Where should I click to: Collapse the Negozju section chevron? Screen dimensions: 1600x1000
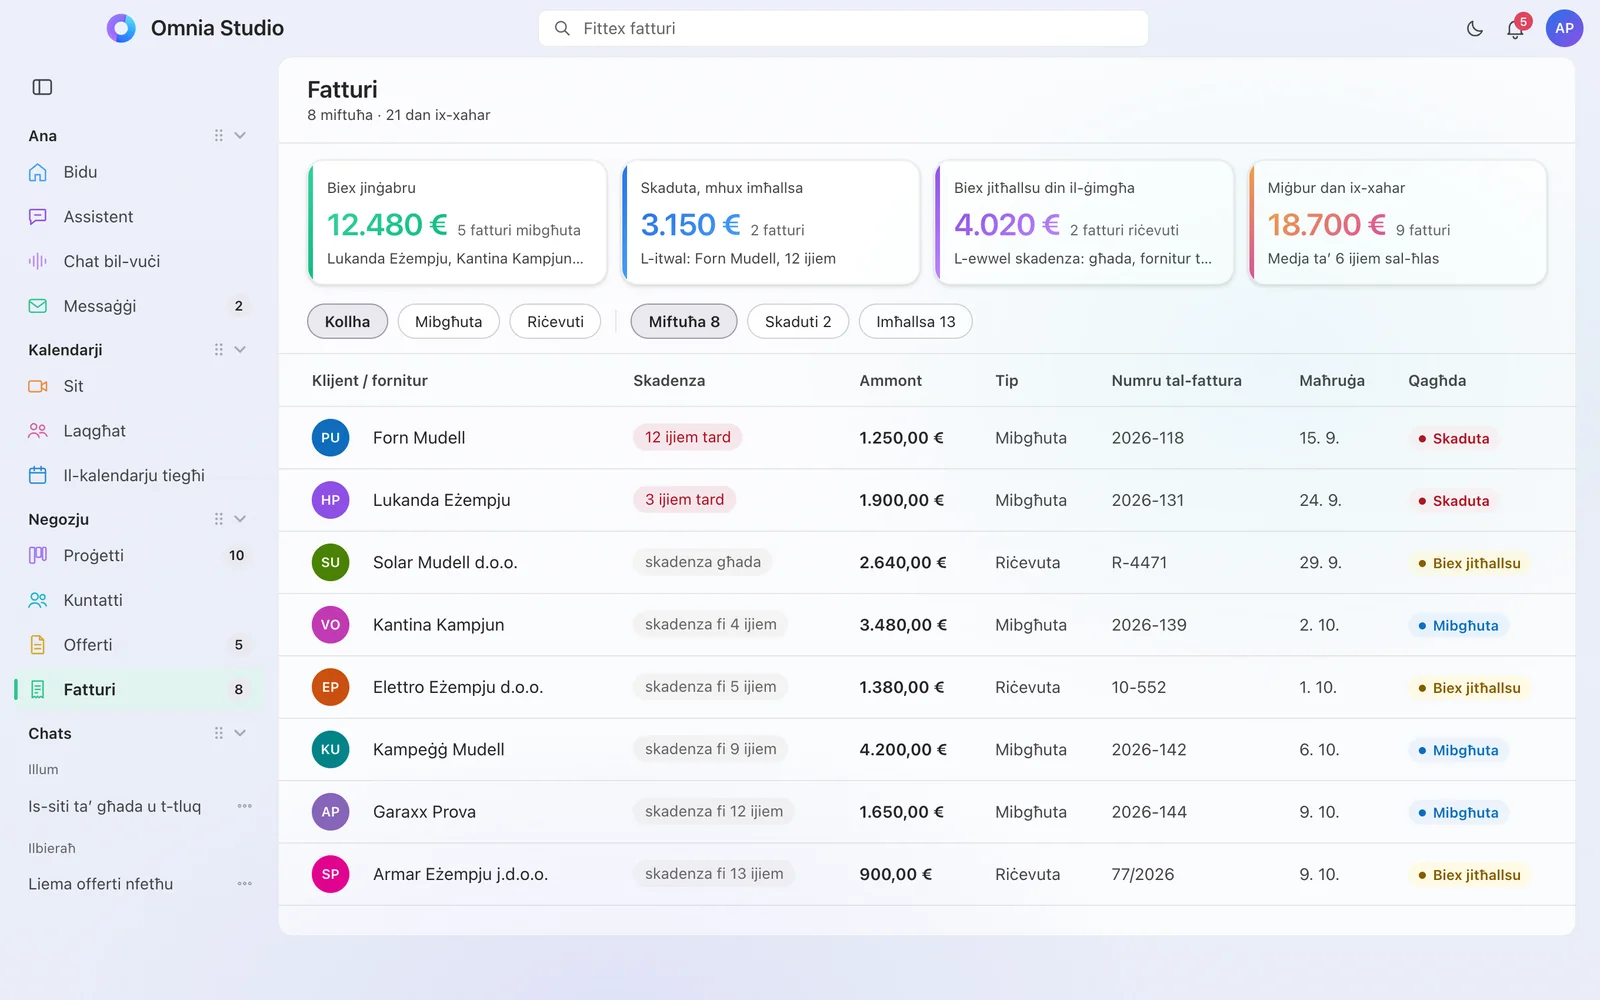tap(240, 519)
